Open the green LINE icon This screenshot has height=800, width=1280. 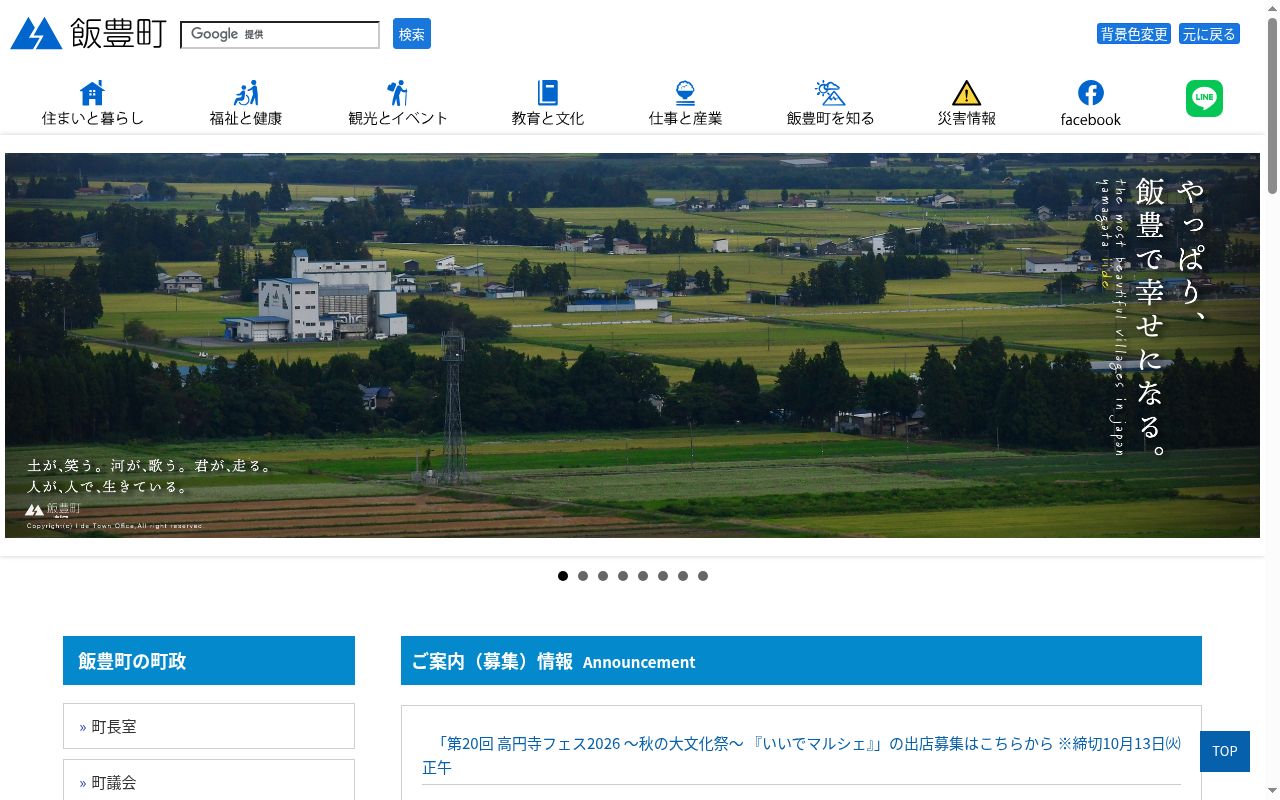click(1204, 98)
